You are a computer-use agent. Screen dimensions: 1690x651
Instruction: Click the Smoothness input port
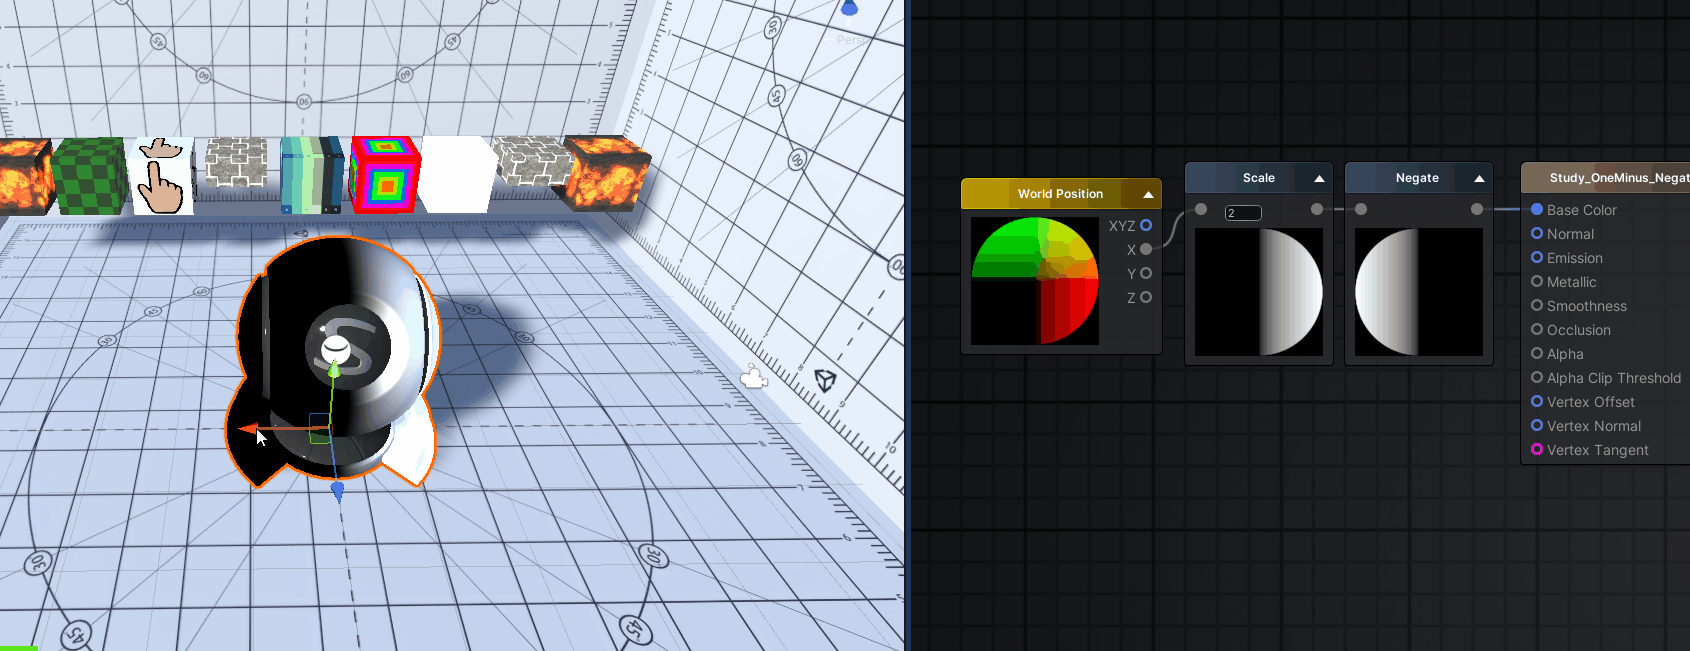(x=1537, y=305)
